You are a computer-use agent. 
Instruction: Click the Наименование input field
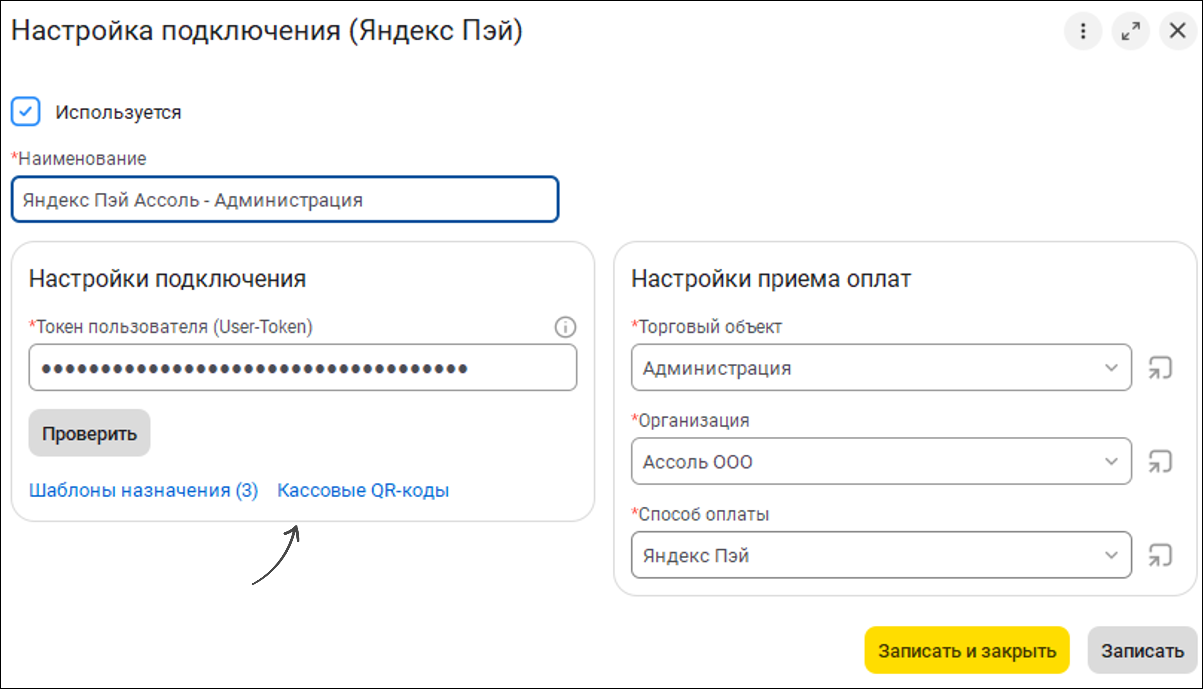(285, 200)
